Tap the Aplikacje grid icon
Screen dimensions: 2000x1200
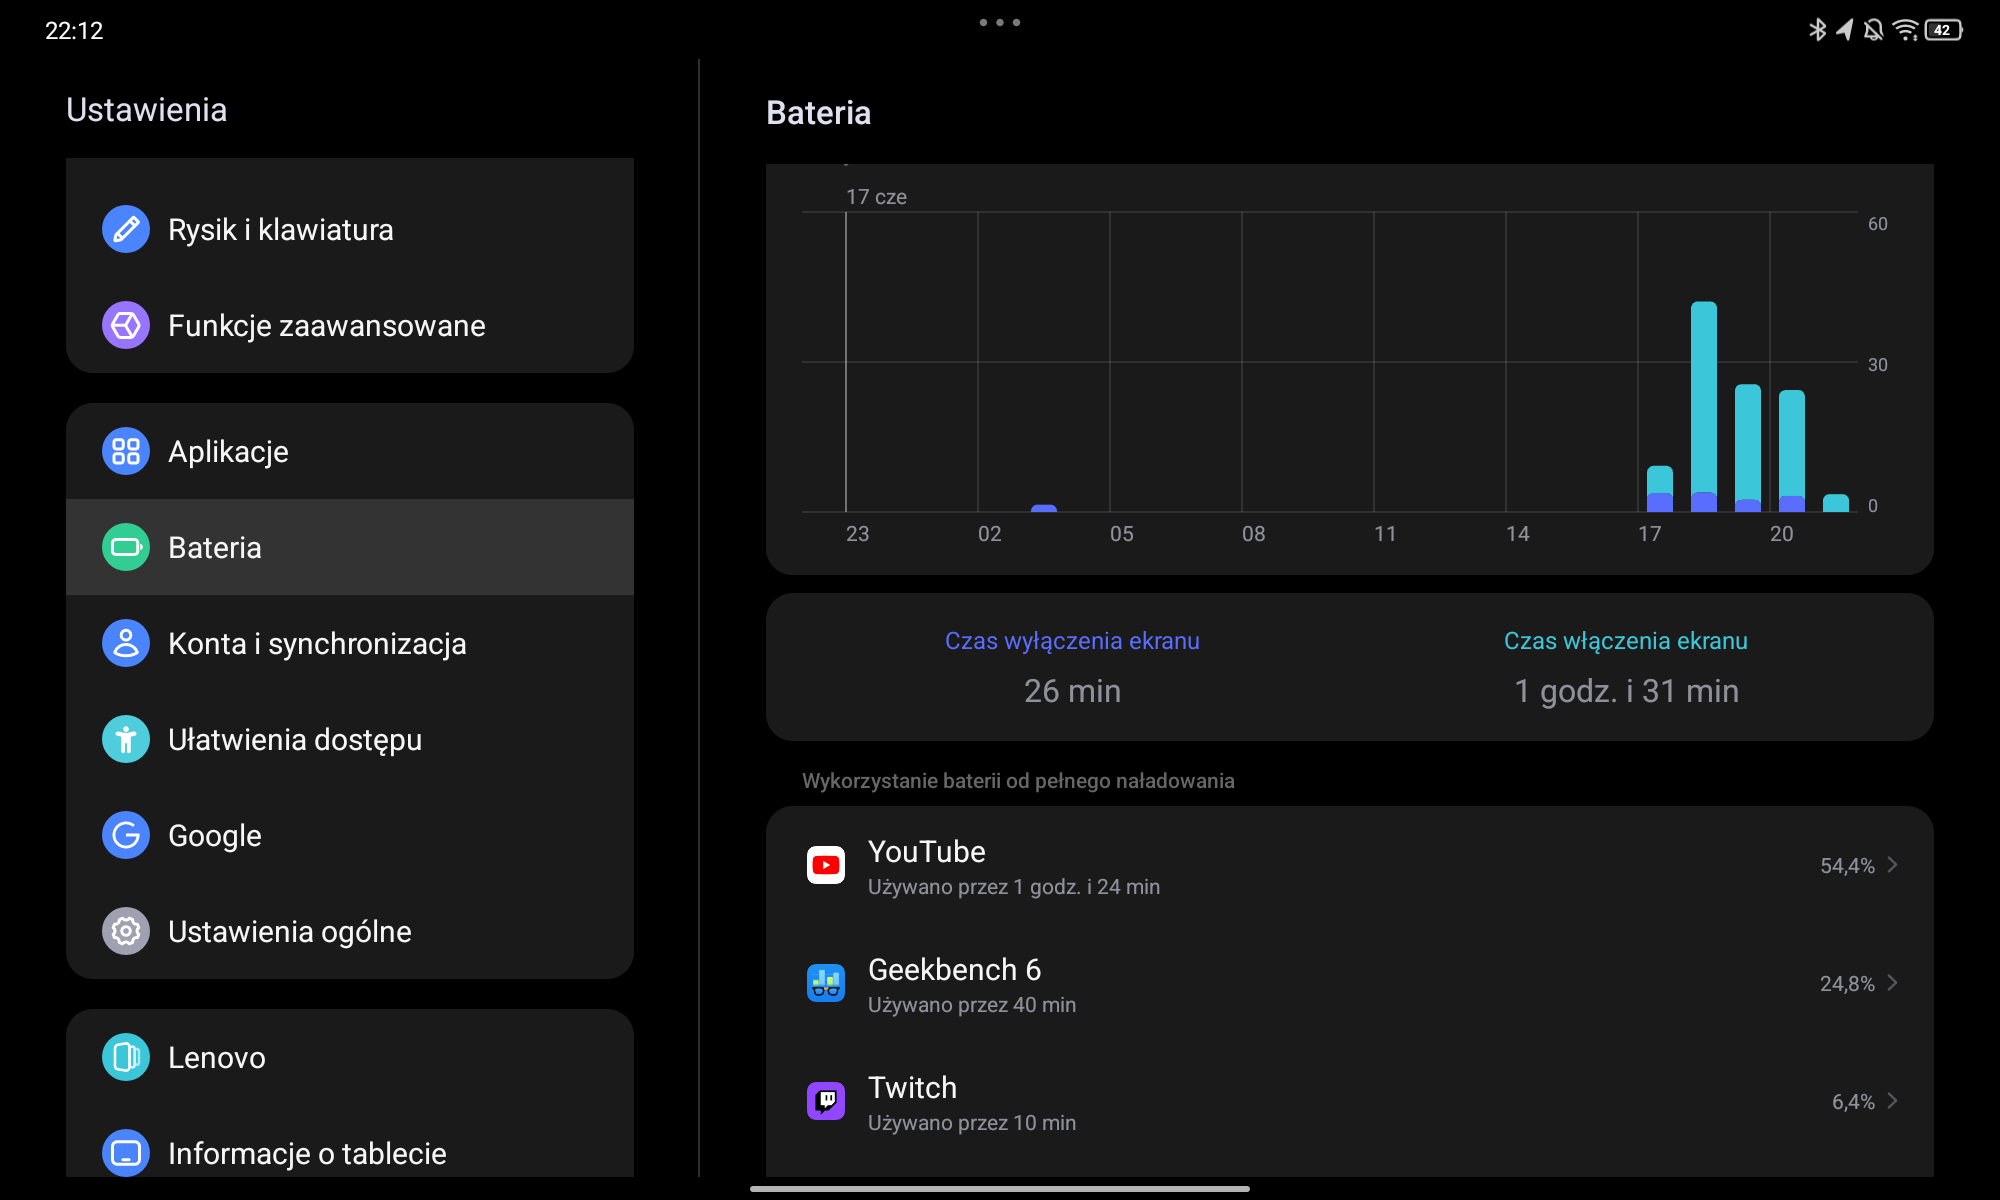point(126,451)
